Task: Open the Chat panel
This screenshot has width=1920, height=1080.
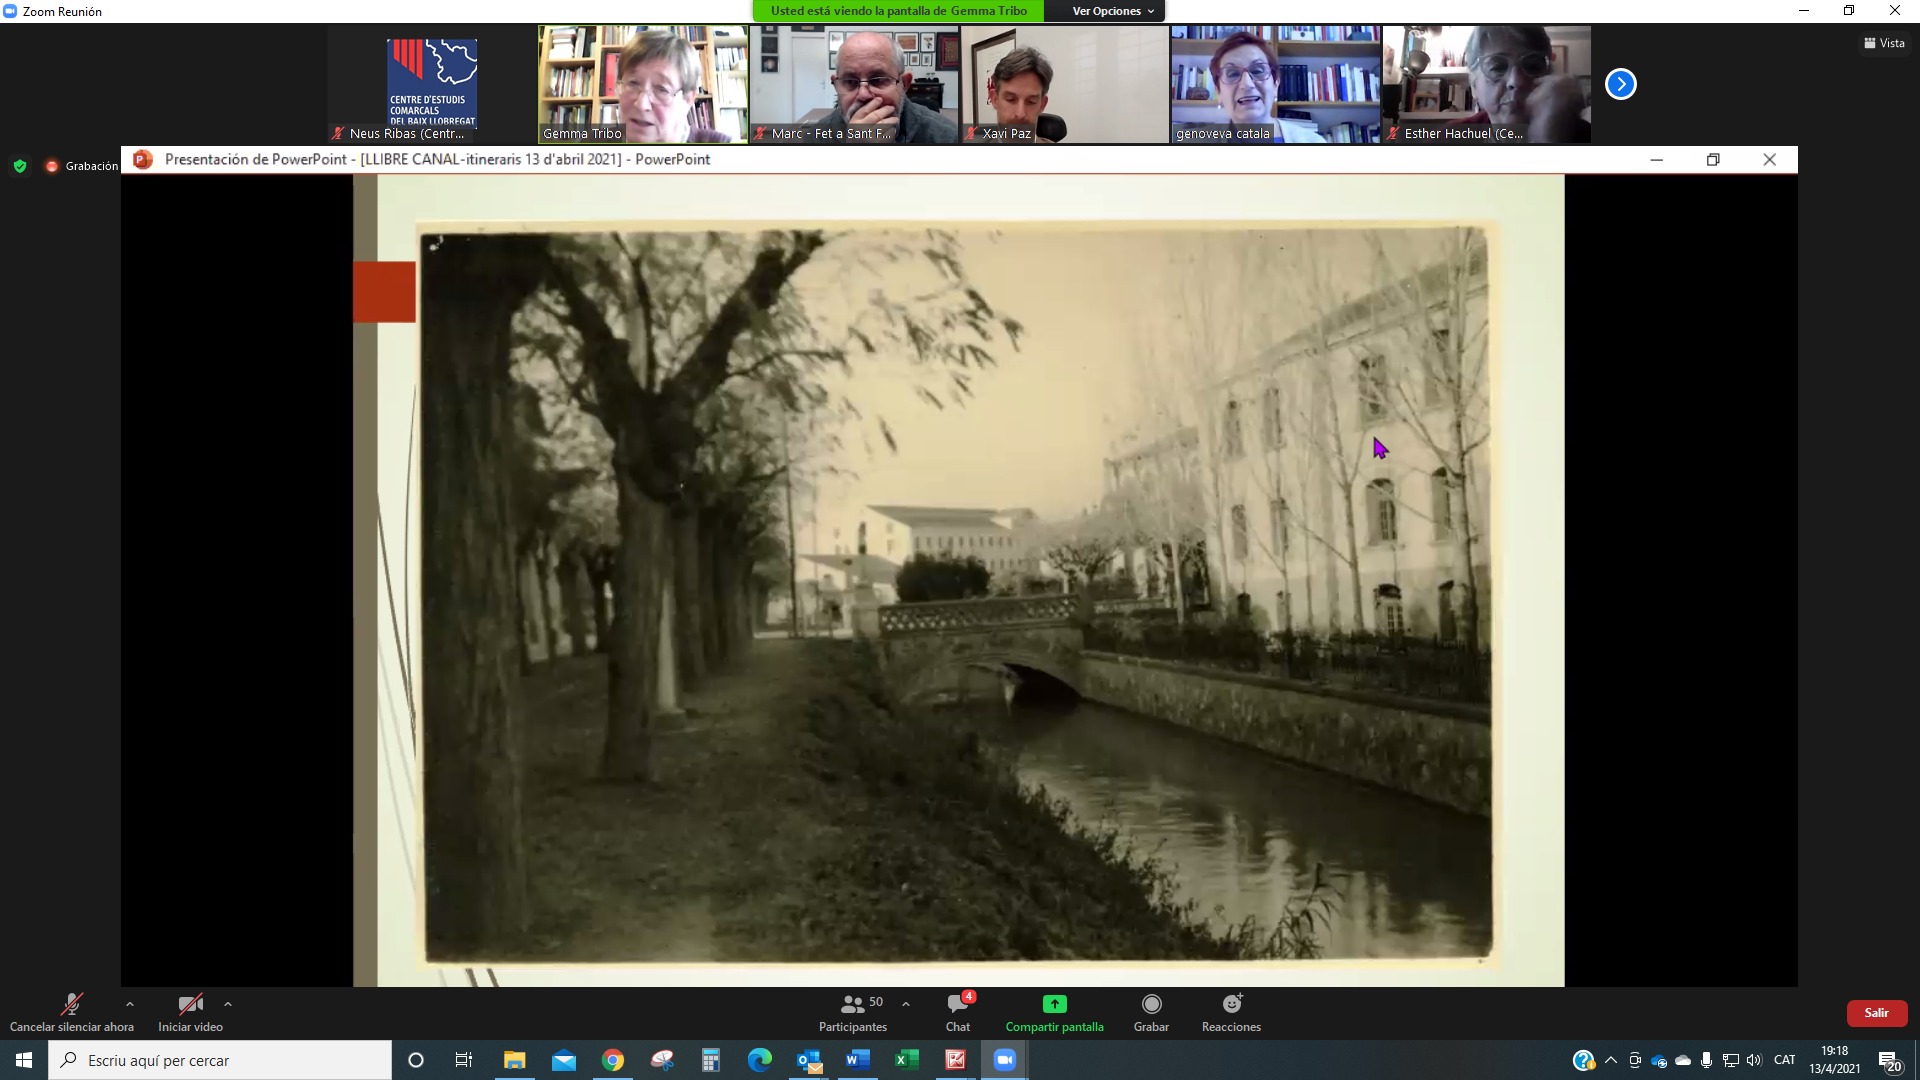Action: (957, 1004)
